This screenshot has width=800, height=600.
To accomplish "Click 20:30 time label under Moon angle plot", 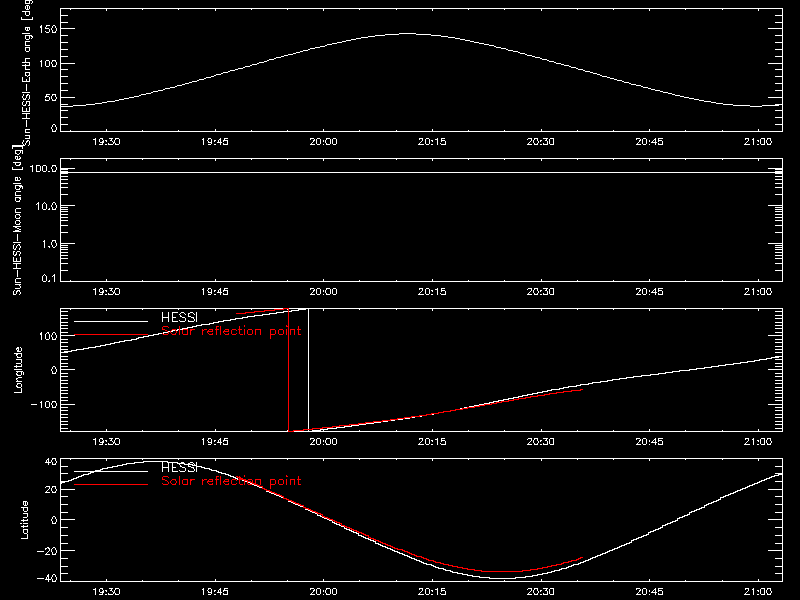I will click(x=541, y=292).
